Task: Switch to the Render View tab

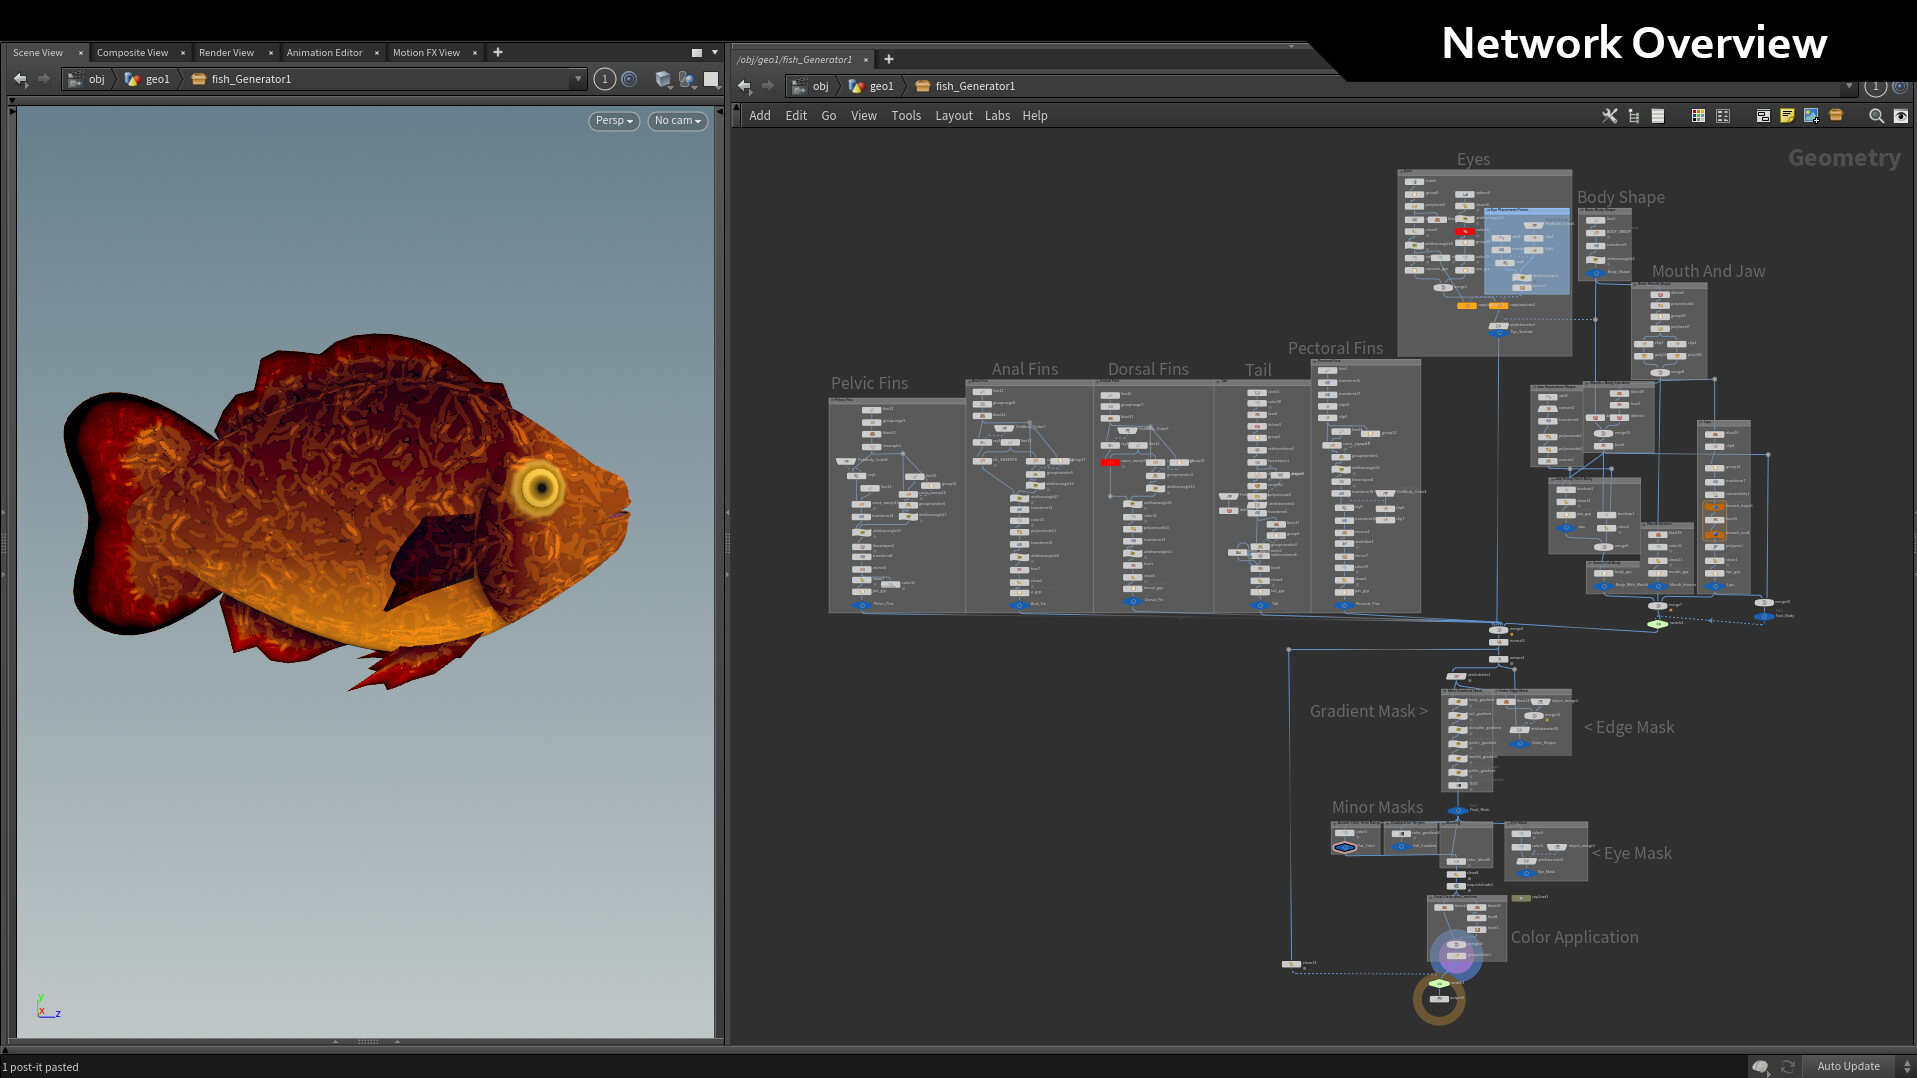Action: click(226, 52)
